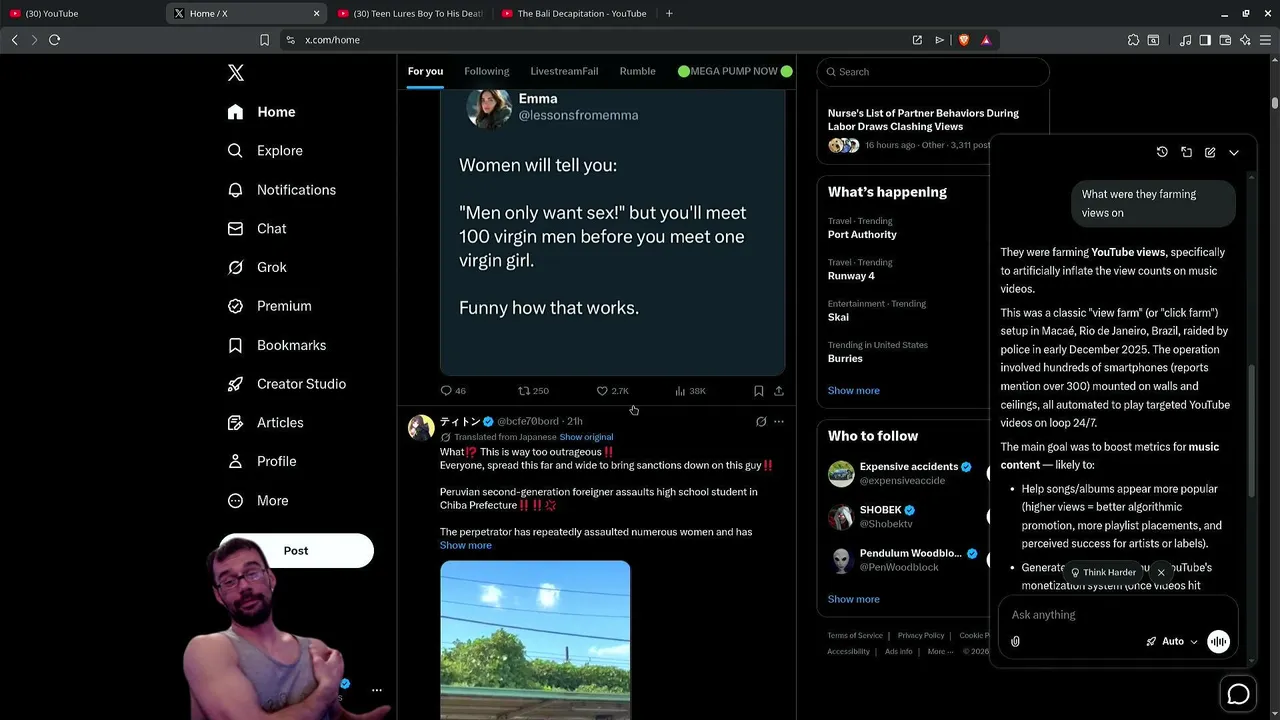Viewport: 1280px width, 720px height.
Task: Open Chat in the sidebar
Action: [x=257, y=229]
